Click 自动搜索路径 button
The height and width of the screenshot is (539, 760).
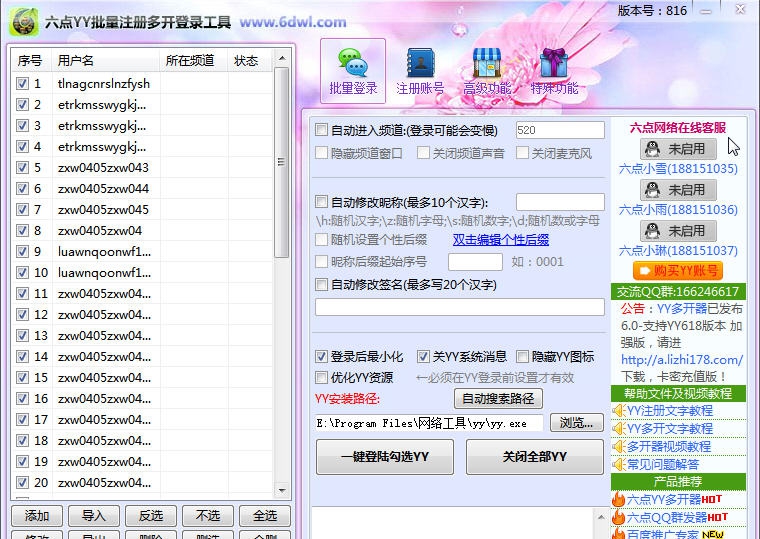pyautogui.click(x=498, y=398)
